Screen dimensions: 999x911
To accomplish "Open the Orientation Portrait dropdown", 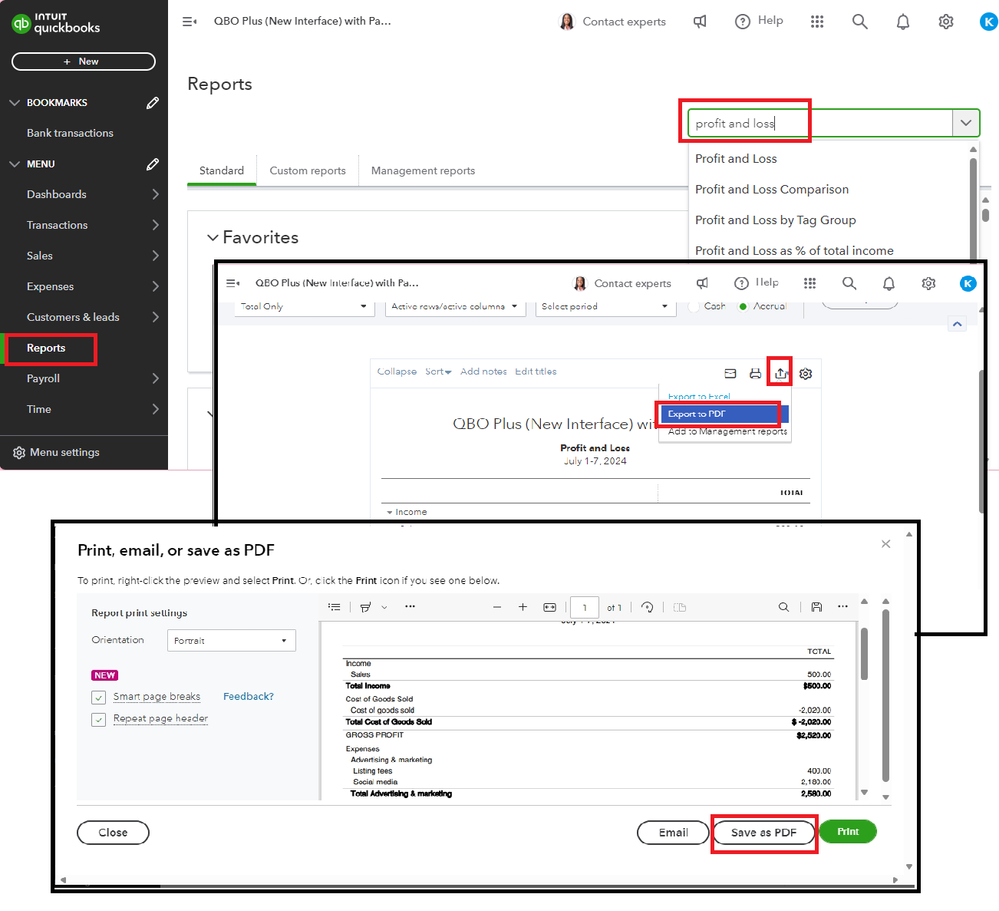I will point(231,640).
